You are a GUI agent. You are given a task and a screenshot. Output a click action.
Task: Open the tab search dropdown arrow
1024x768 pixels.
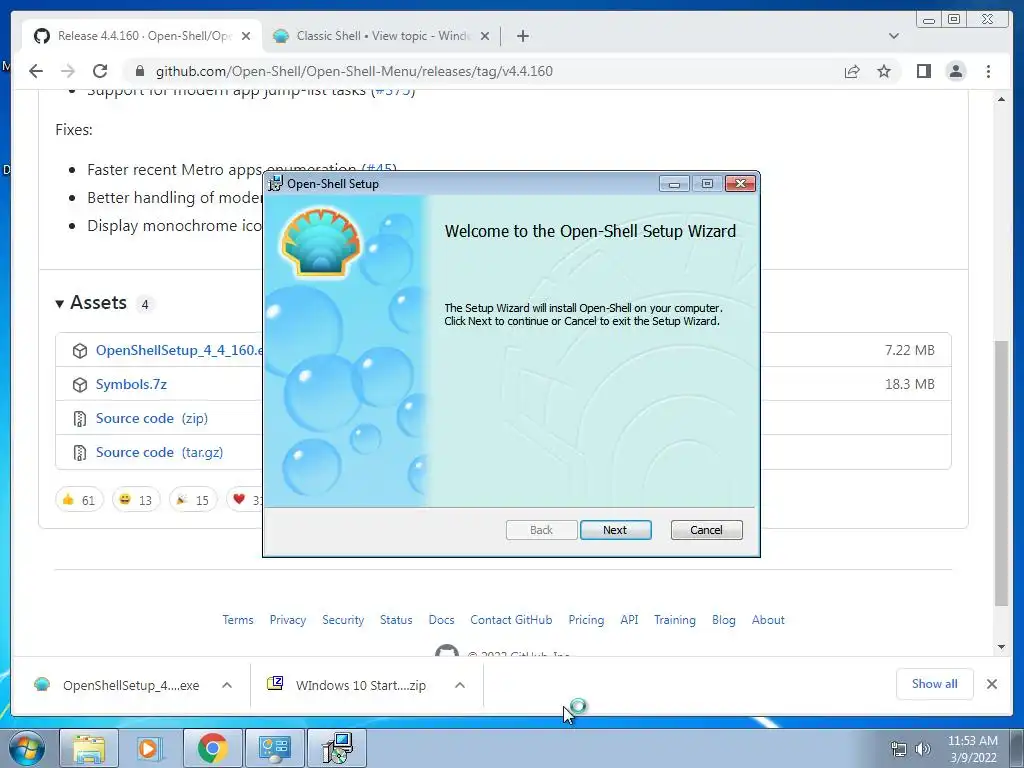click(x=893, y=36)
